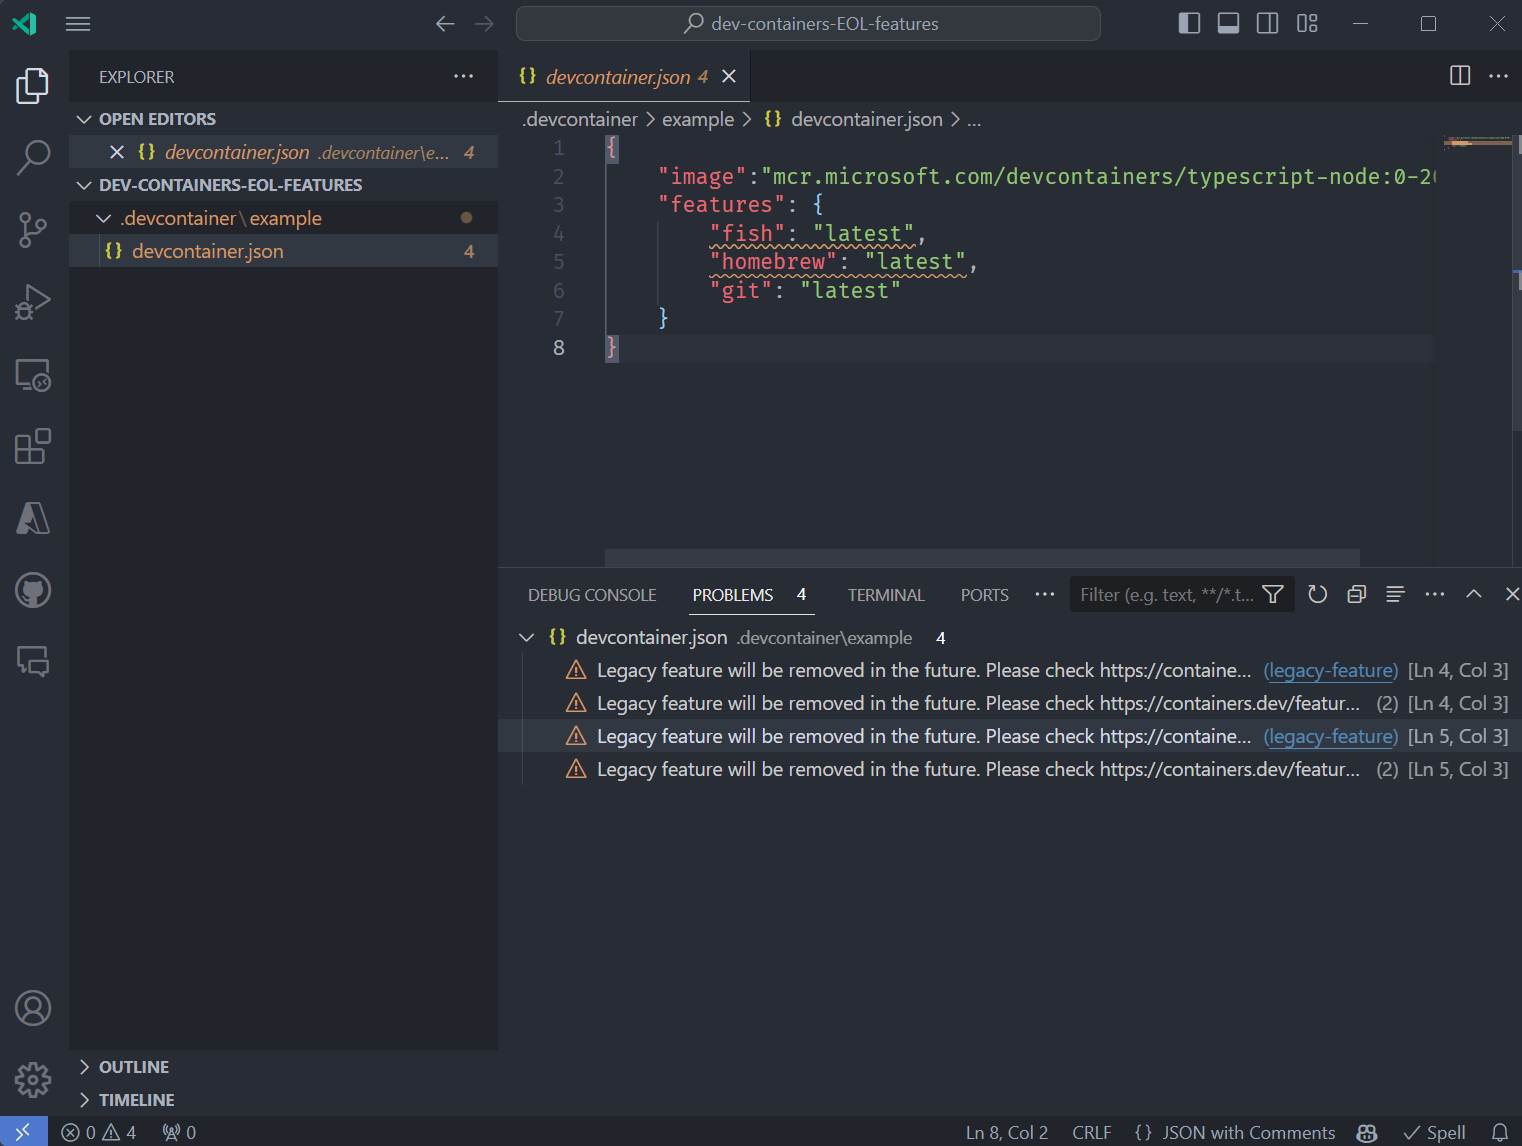Open the Search view in activity bar

click(33, 157)
